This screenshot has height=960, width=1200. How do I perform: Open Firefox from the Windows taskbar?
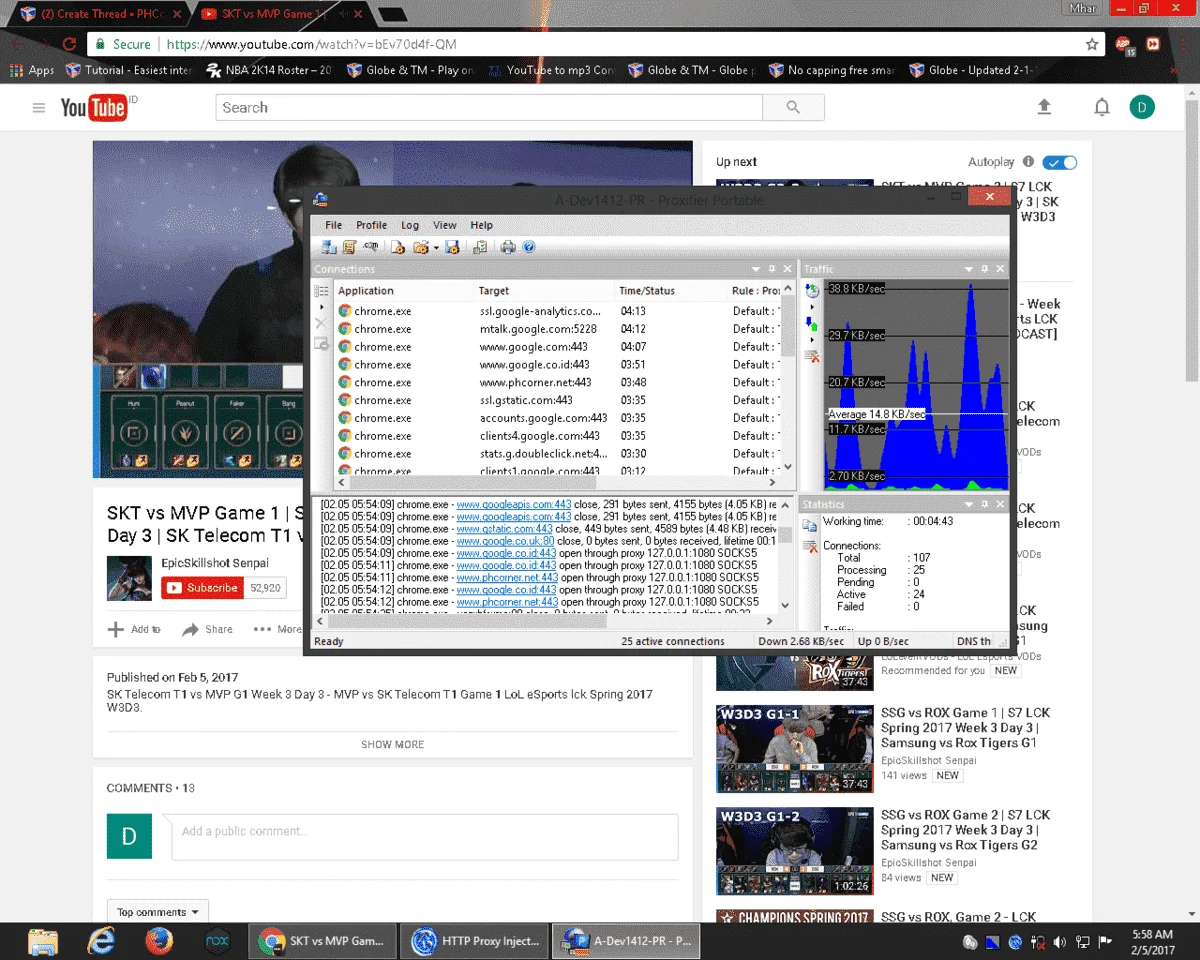(159, 941)
